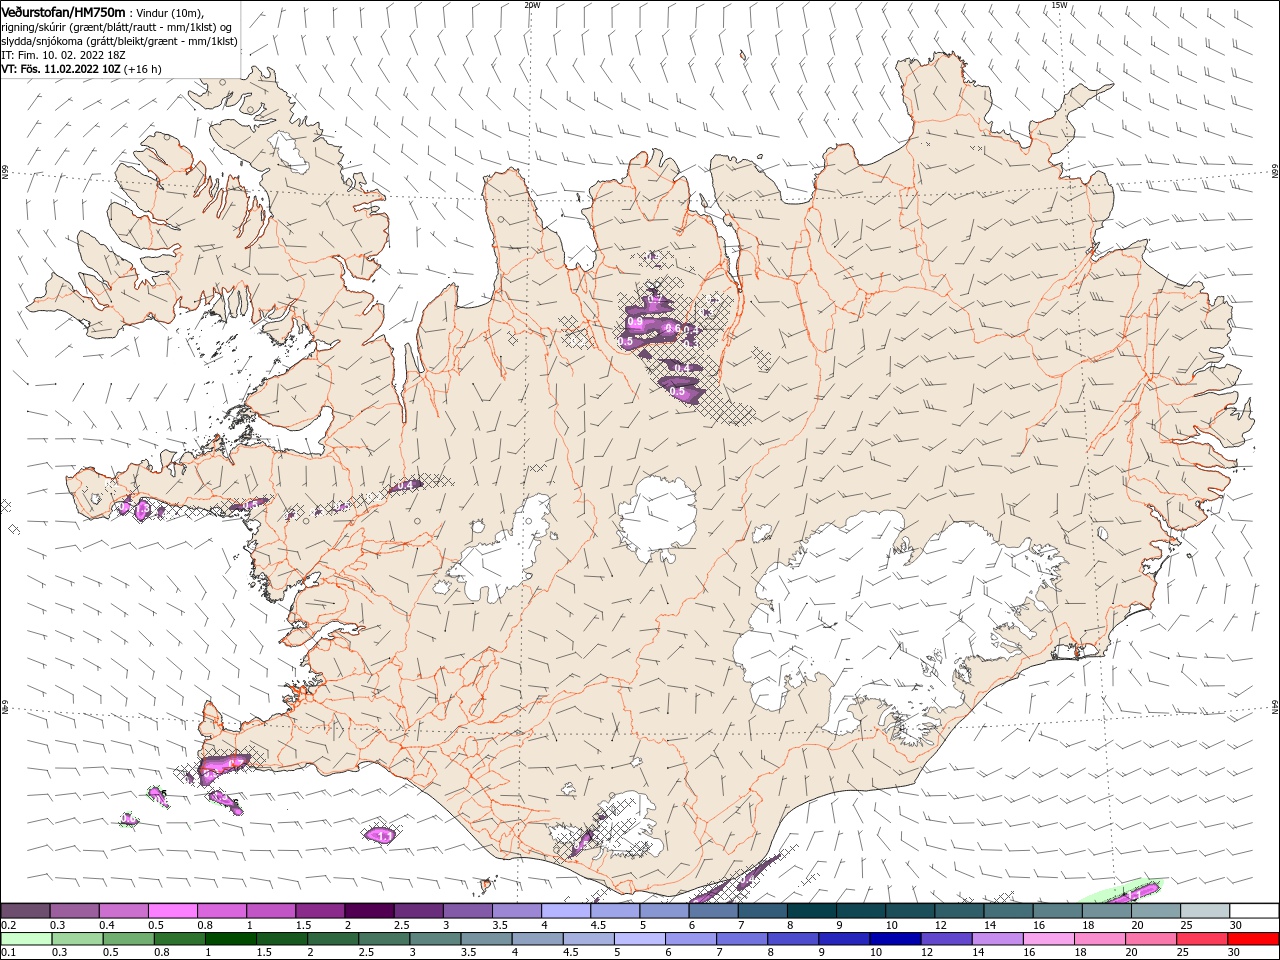Pick the bright pink 0.5 swatch in upper scale
1280x960 pixels.
172,911
